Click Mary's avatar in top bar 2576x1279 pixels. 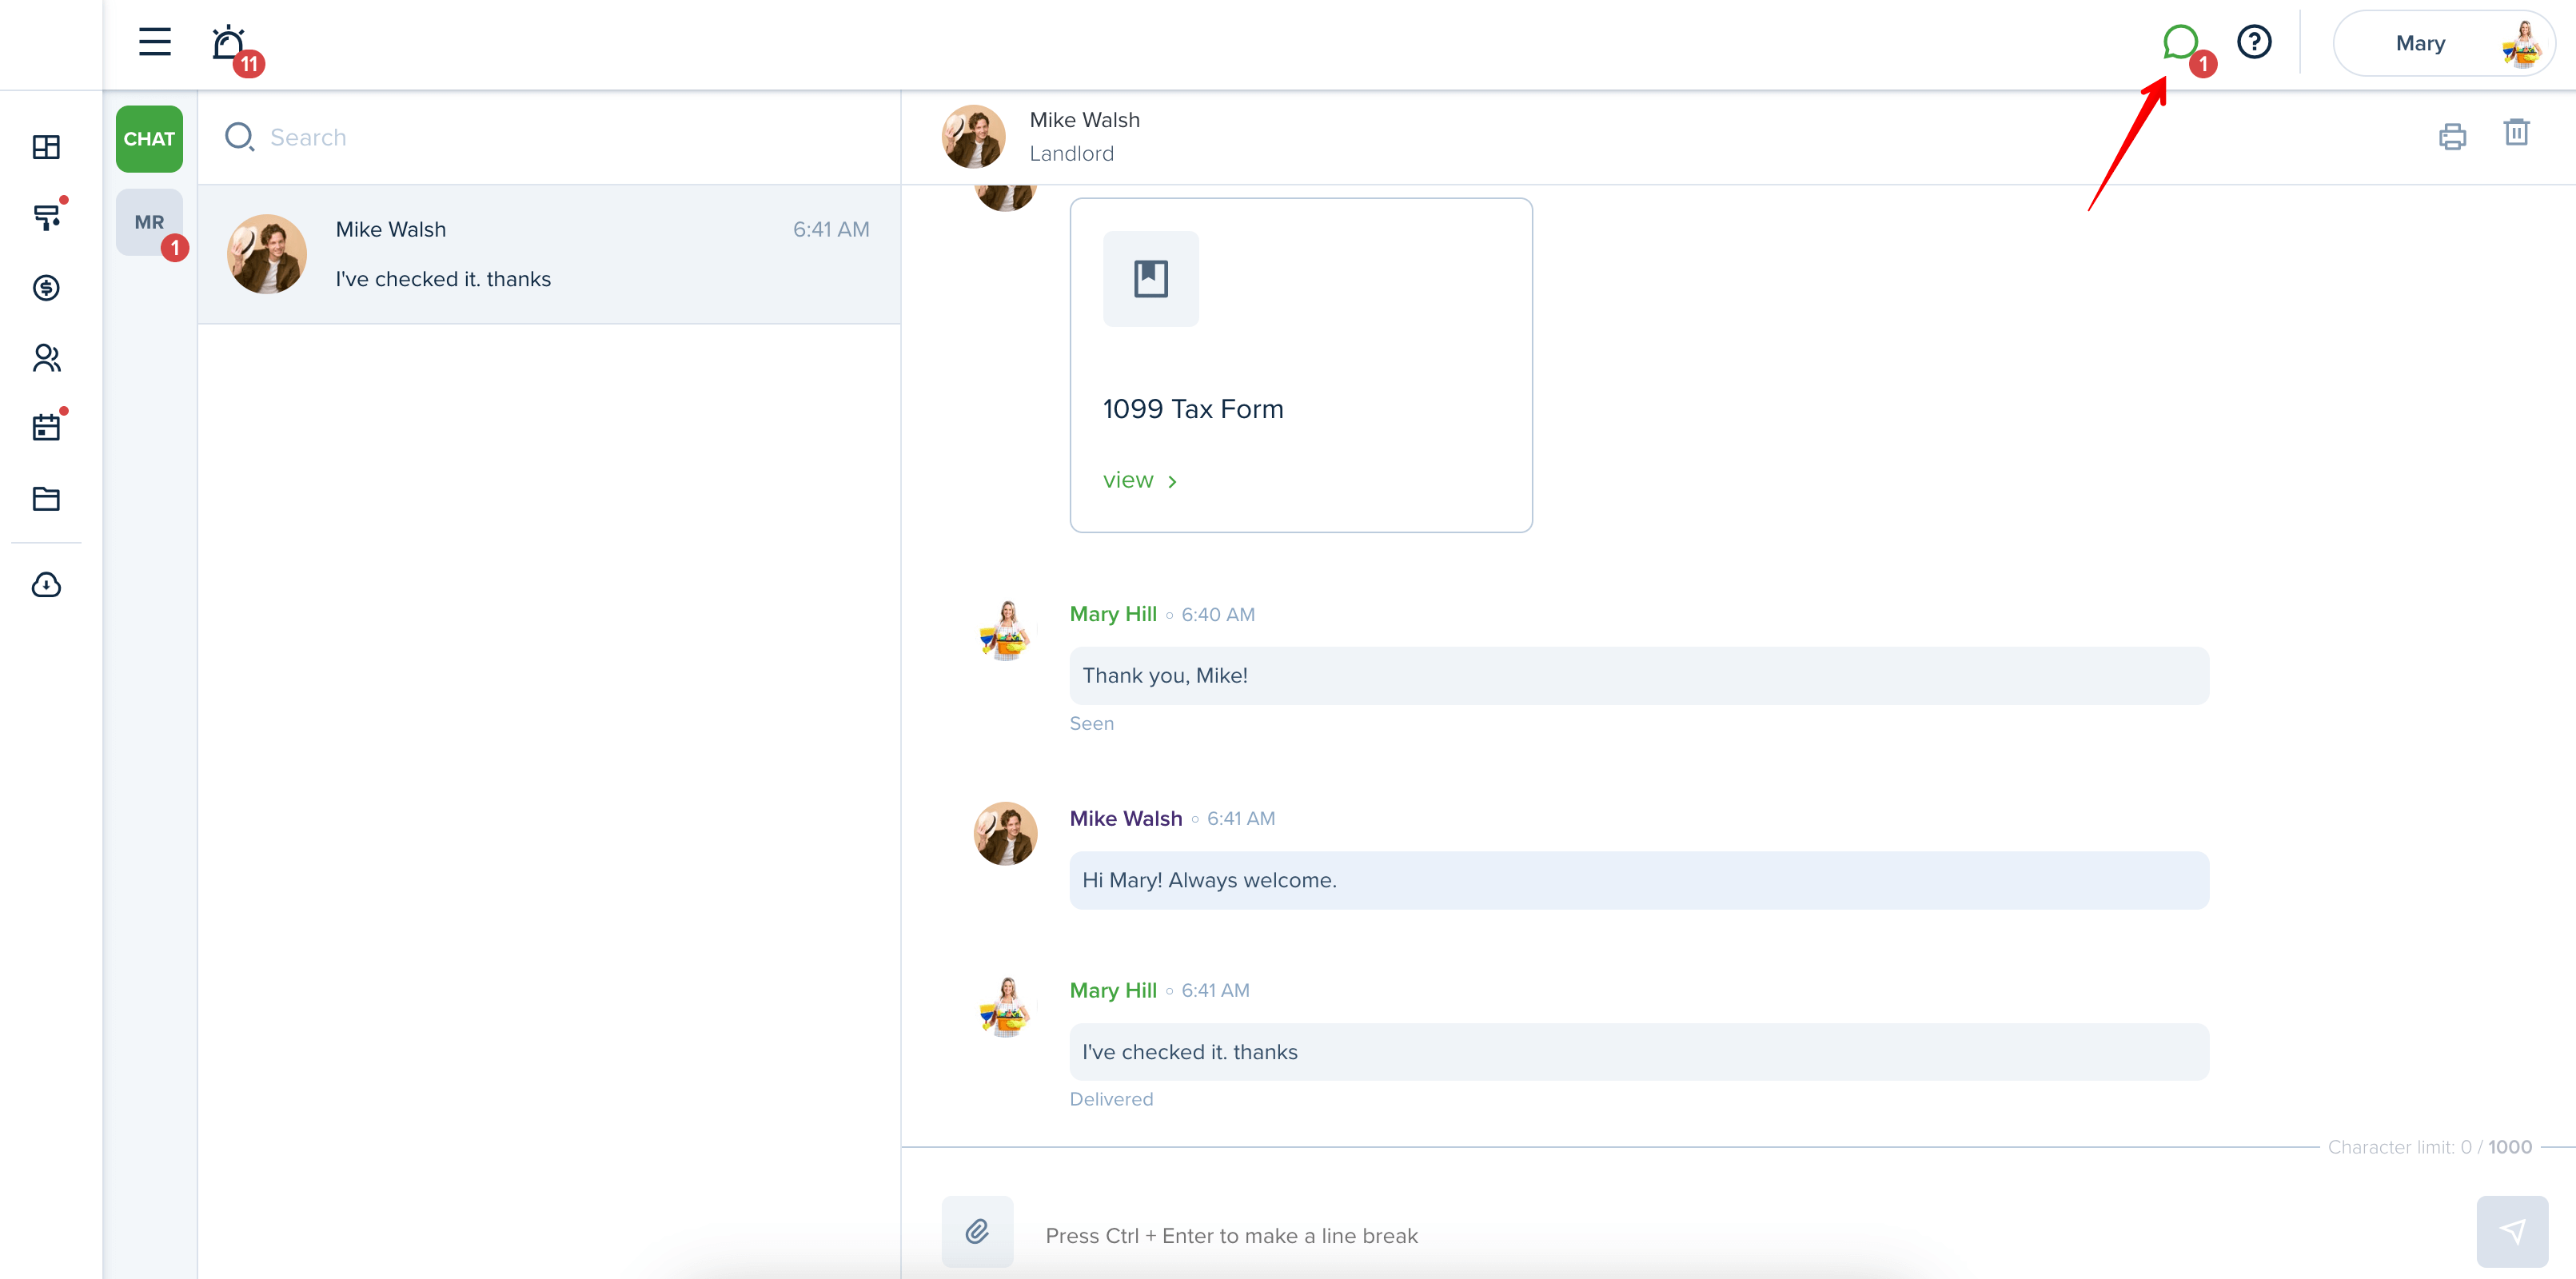[x=2521, y=43]
